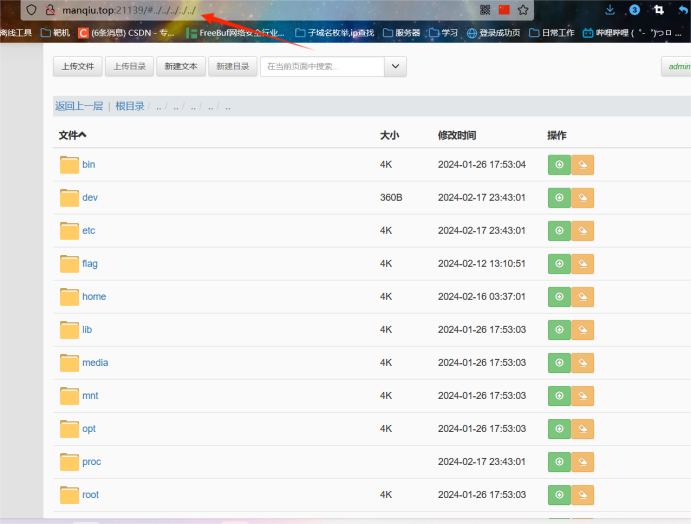
Task: Click the bookmark star in address bar
Action: 523,10
